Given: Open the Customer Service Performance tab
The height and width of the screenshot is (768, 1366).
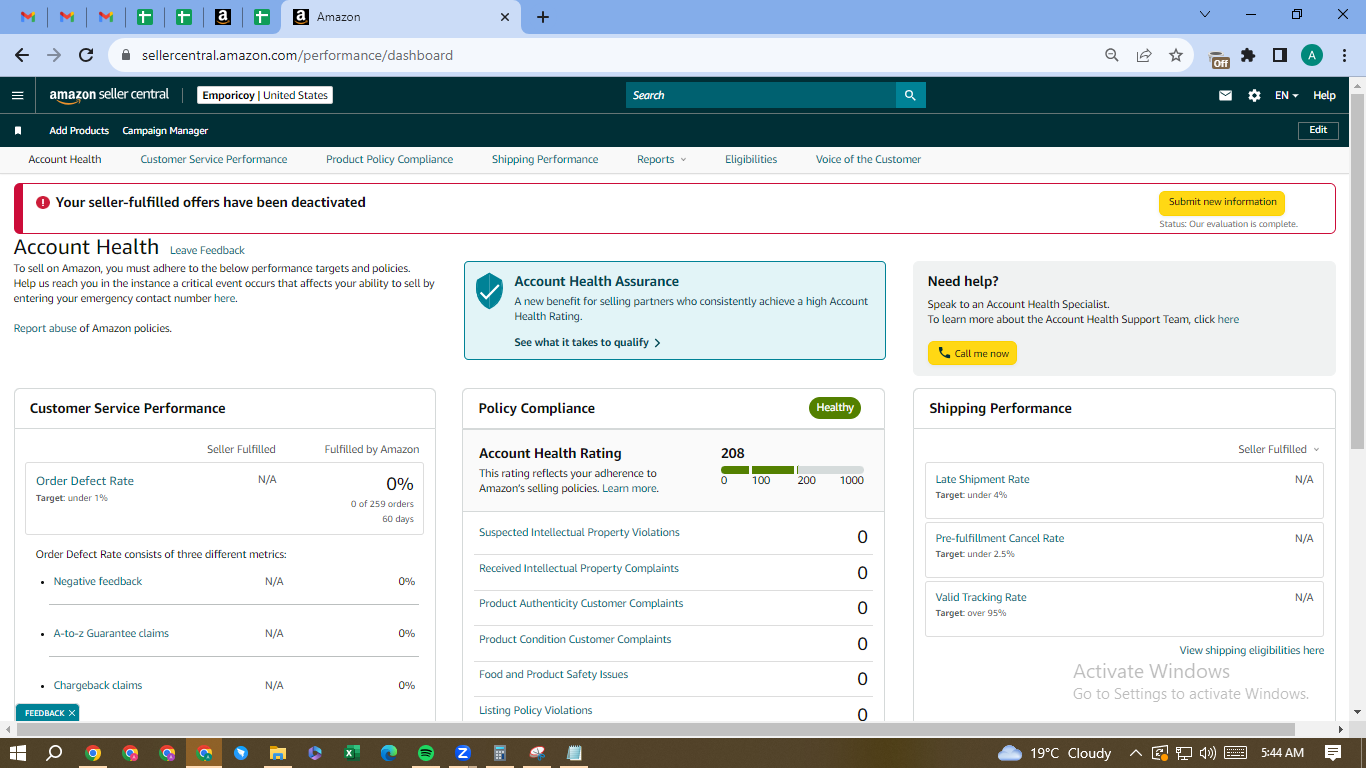Looking at the screenshot, I should (214, 160).
